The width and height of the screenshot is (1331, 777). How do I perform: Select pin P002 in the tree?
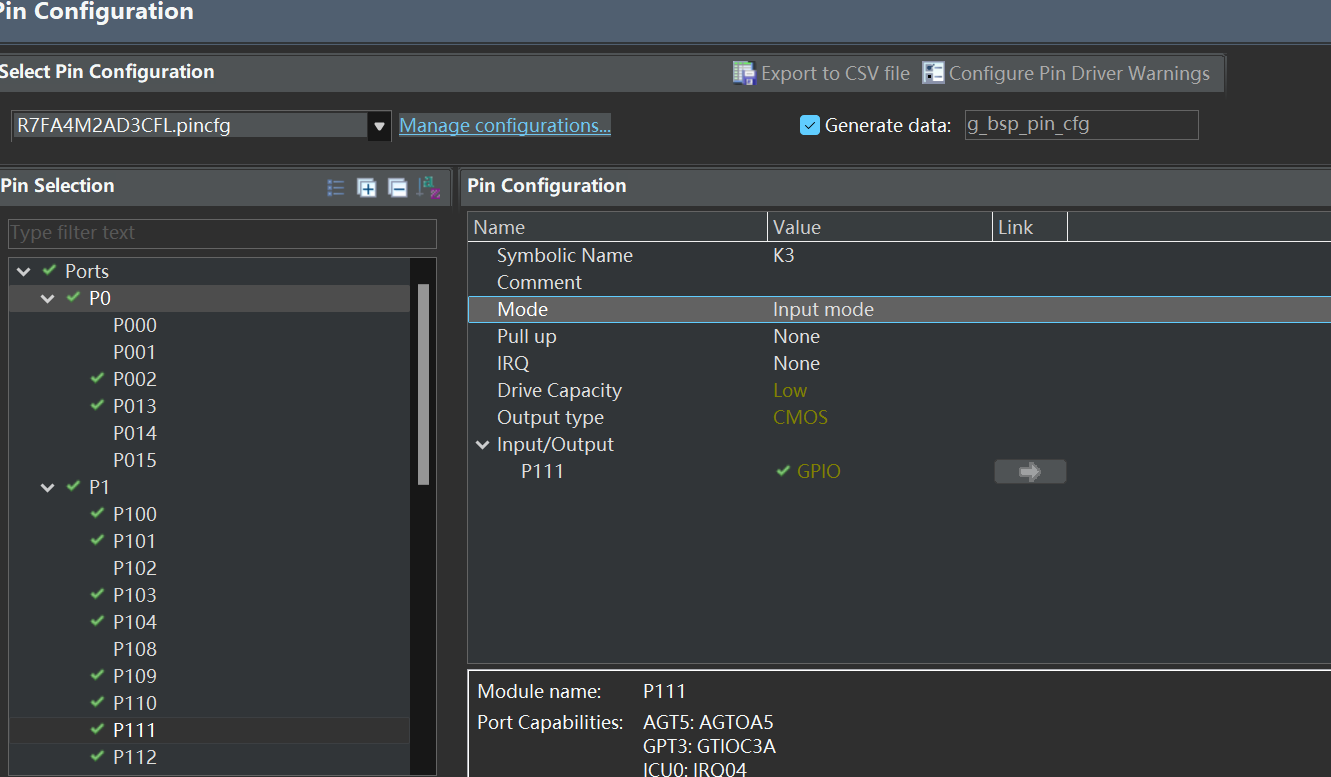click(134, 379)
